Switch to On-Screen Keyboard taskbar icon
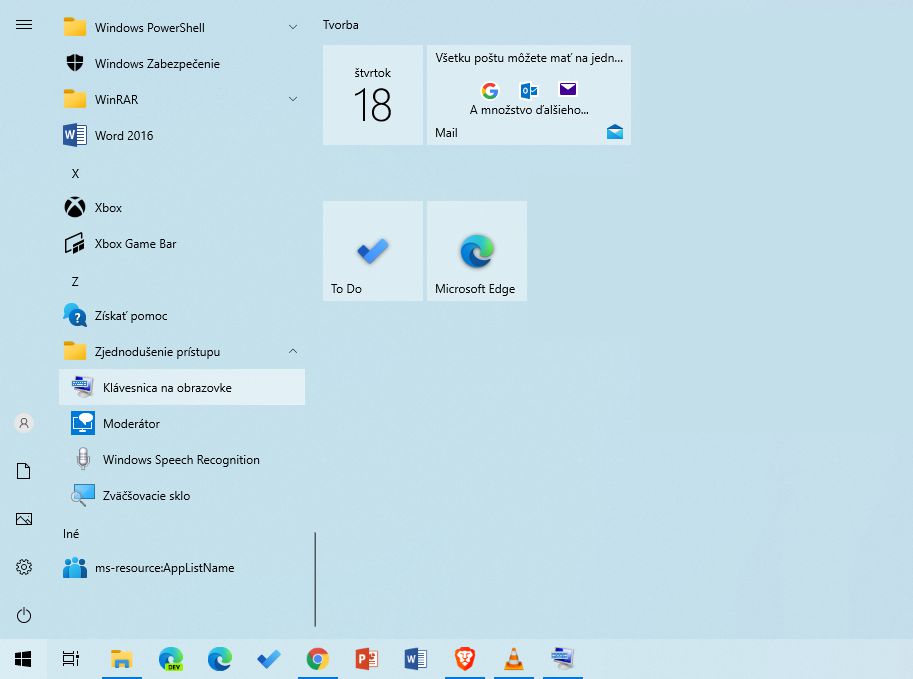 562,659
